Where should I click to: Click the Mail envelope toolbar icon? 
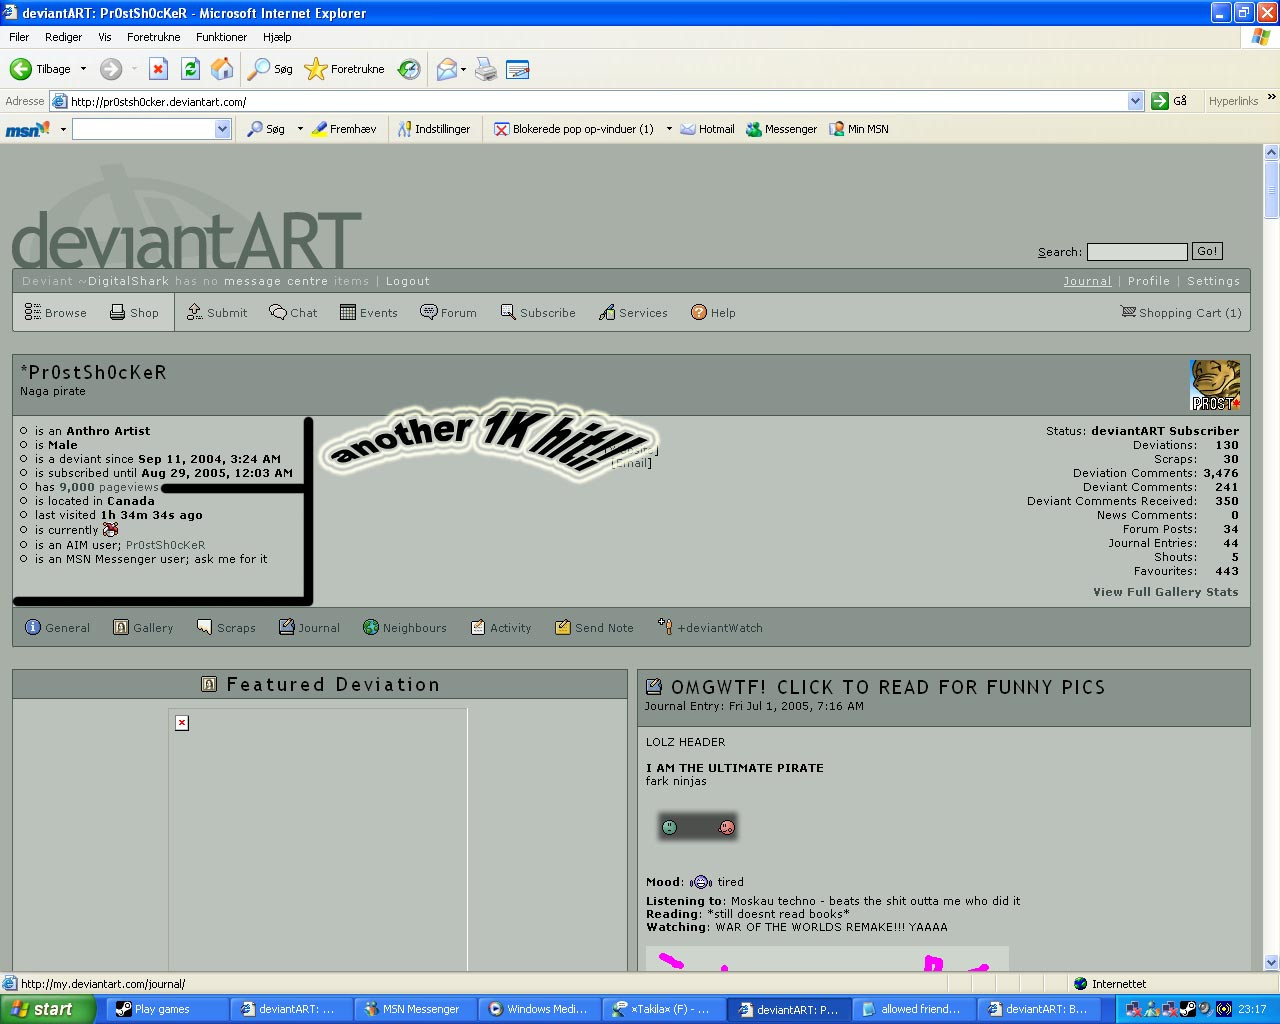coord(447,69)
